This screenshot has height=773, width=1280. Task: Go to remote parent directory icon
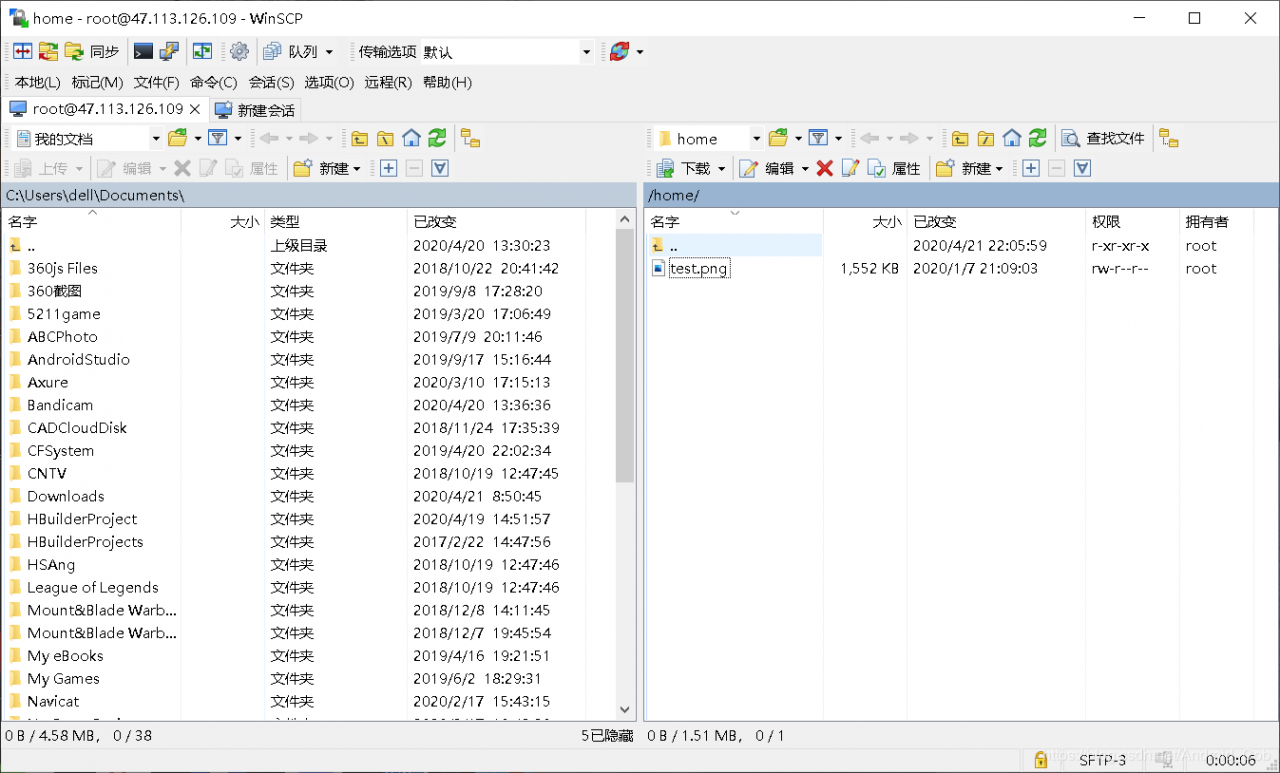pos(960,138)
